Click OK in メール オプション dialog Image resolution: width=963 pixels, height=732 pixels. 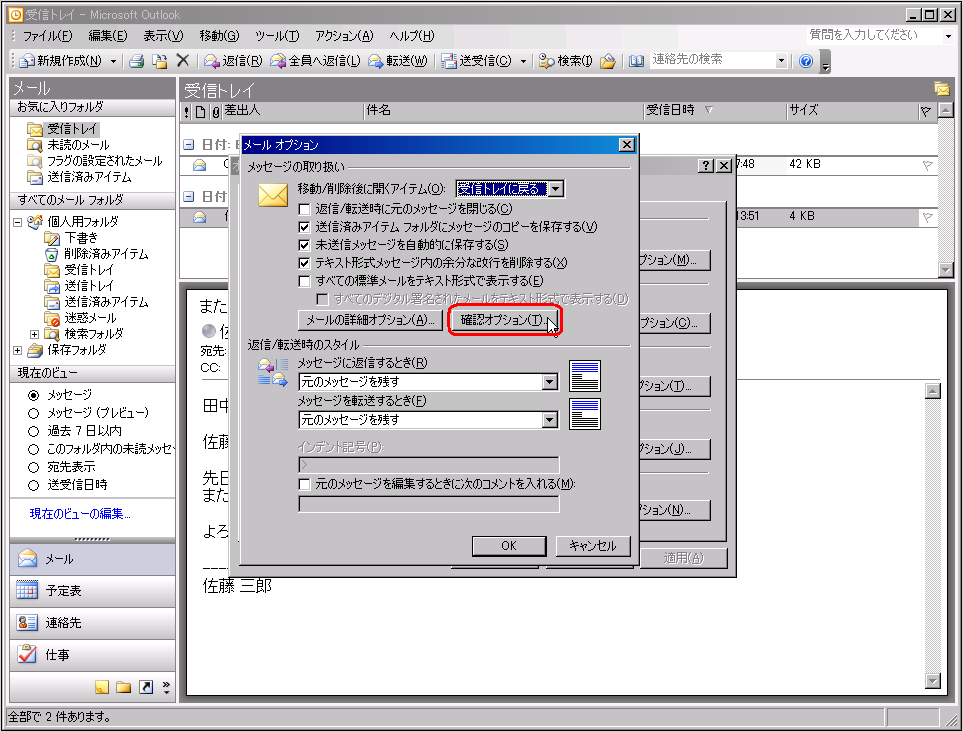coord(509,546)
